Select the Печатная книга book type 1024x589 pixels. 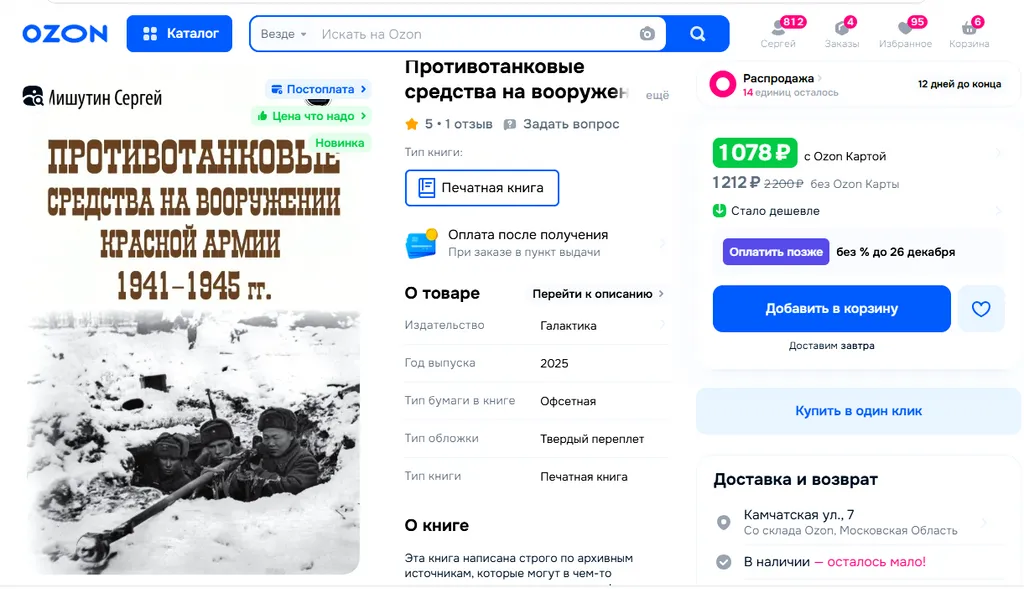click(x=482, y=188)
